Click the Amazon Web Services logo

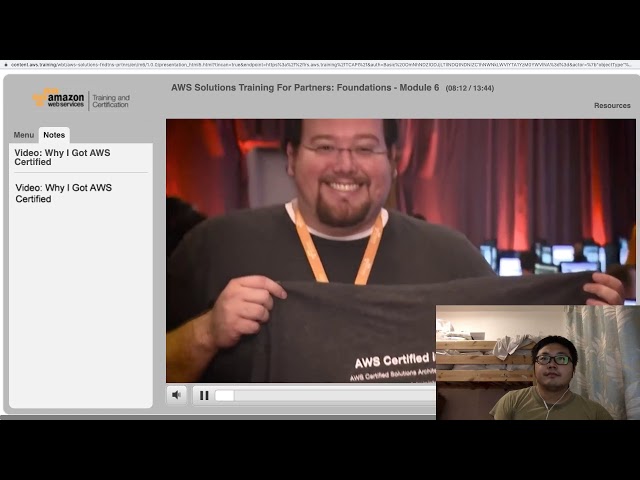tap(58, 98)
